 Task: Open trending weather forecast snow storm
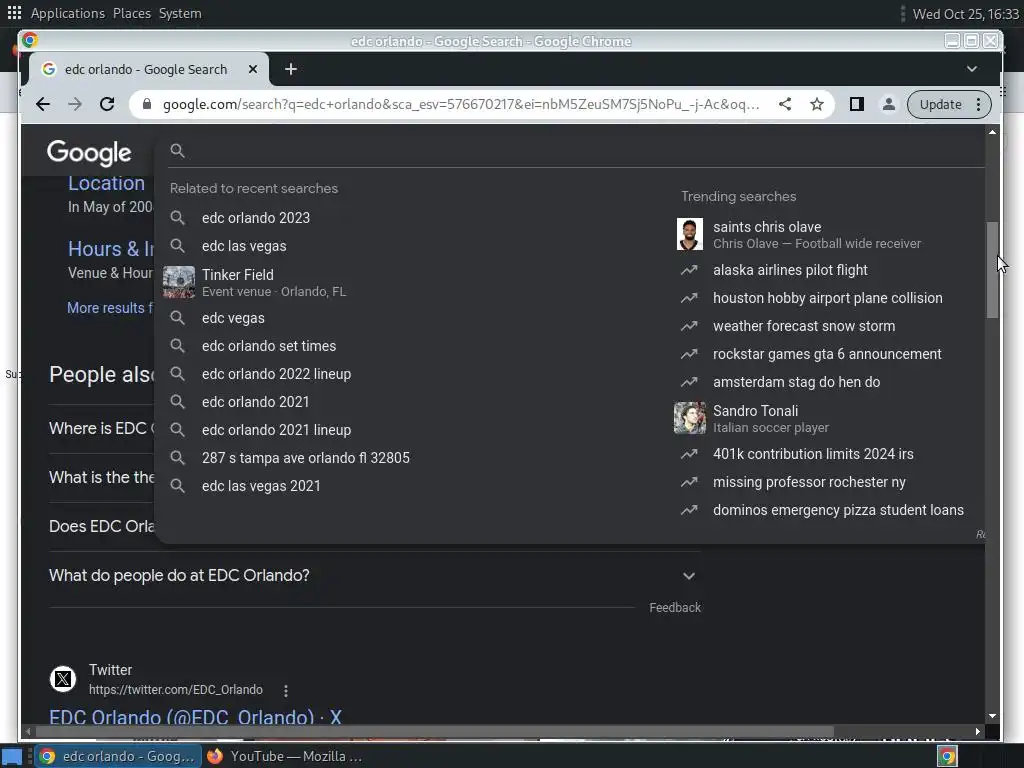804,327
